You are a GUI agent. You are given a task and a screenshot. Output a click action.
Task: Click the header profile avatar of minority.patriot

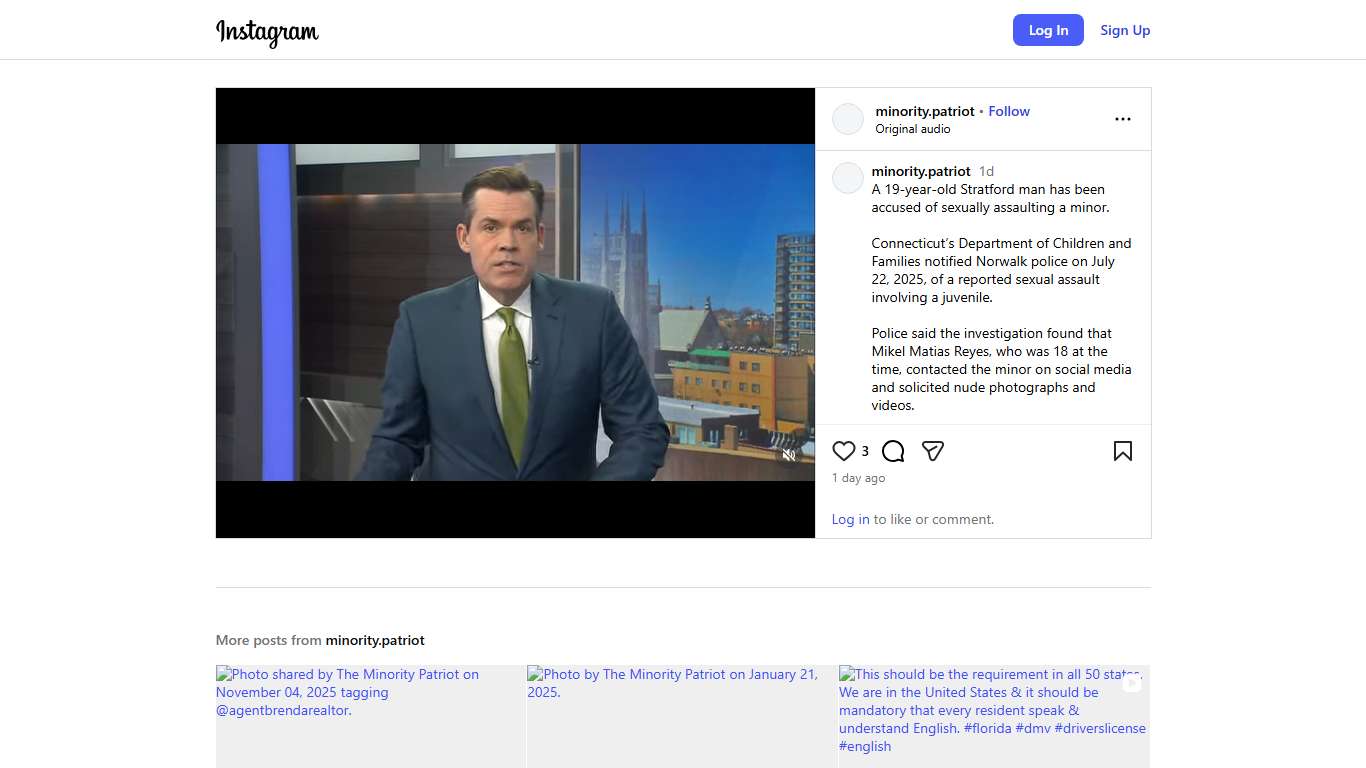click(x=848, y=119)
